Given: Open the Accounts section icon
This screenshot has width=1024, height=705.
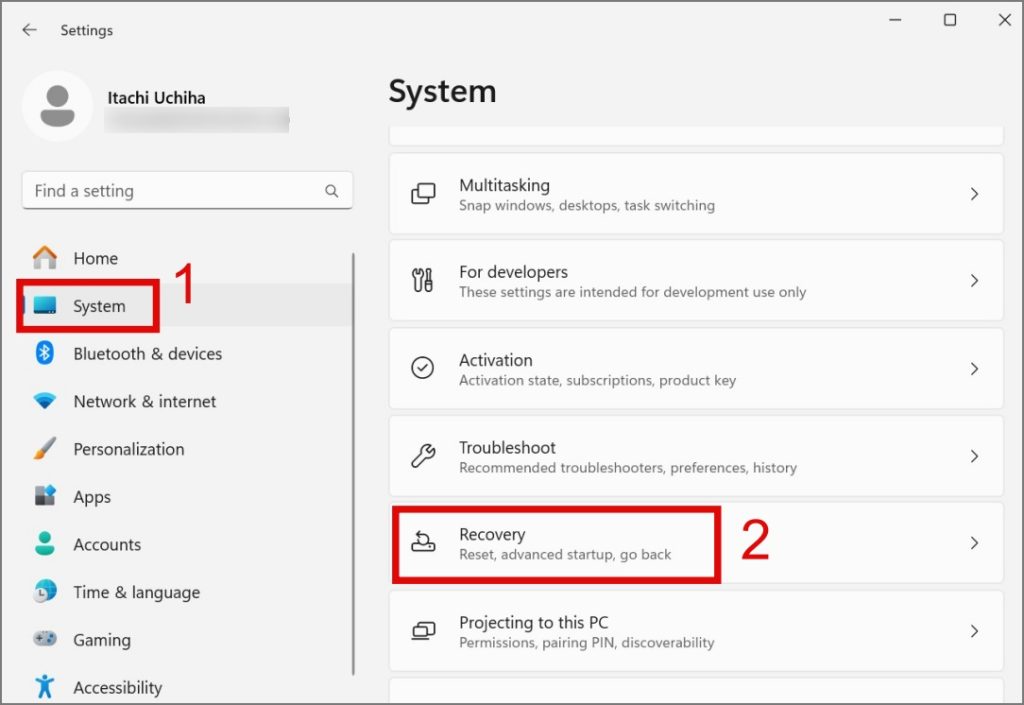Looking at the screenshot, I should click(43, 544).
